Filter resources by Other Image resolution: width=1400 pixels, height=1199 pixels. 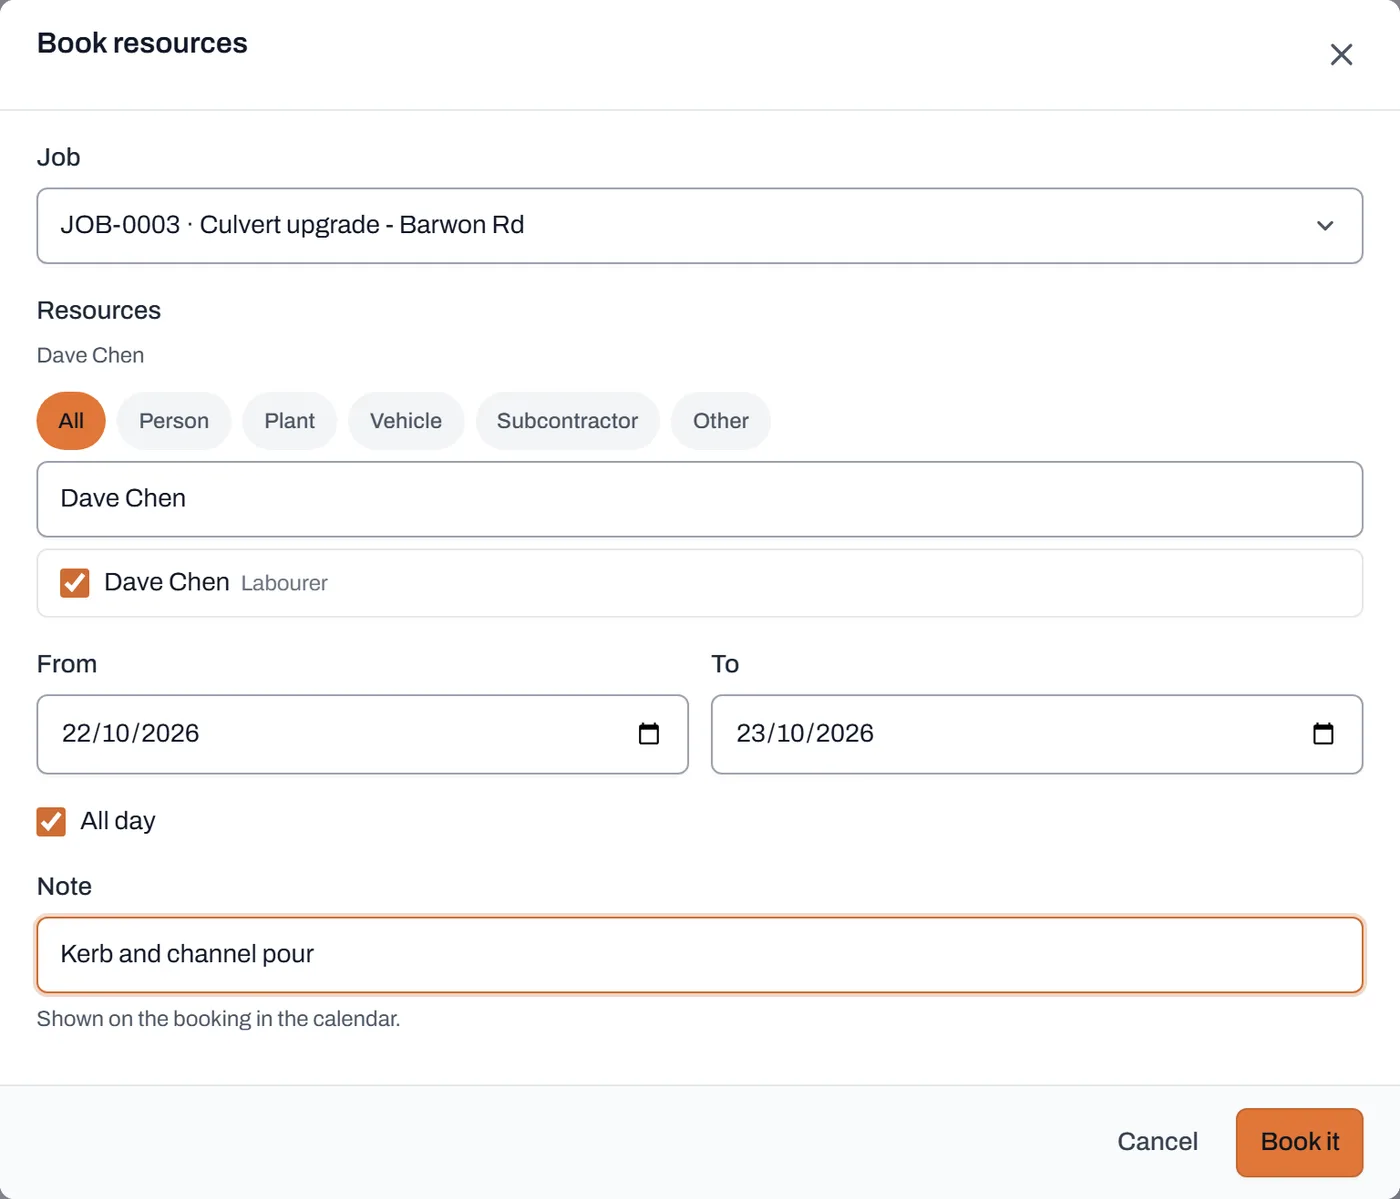[x=721, y=421]
